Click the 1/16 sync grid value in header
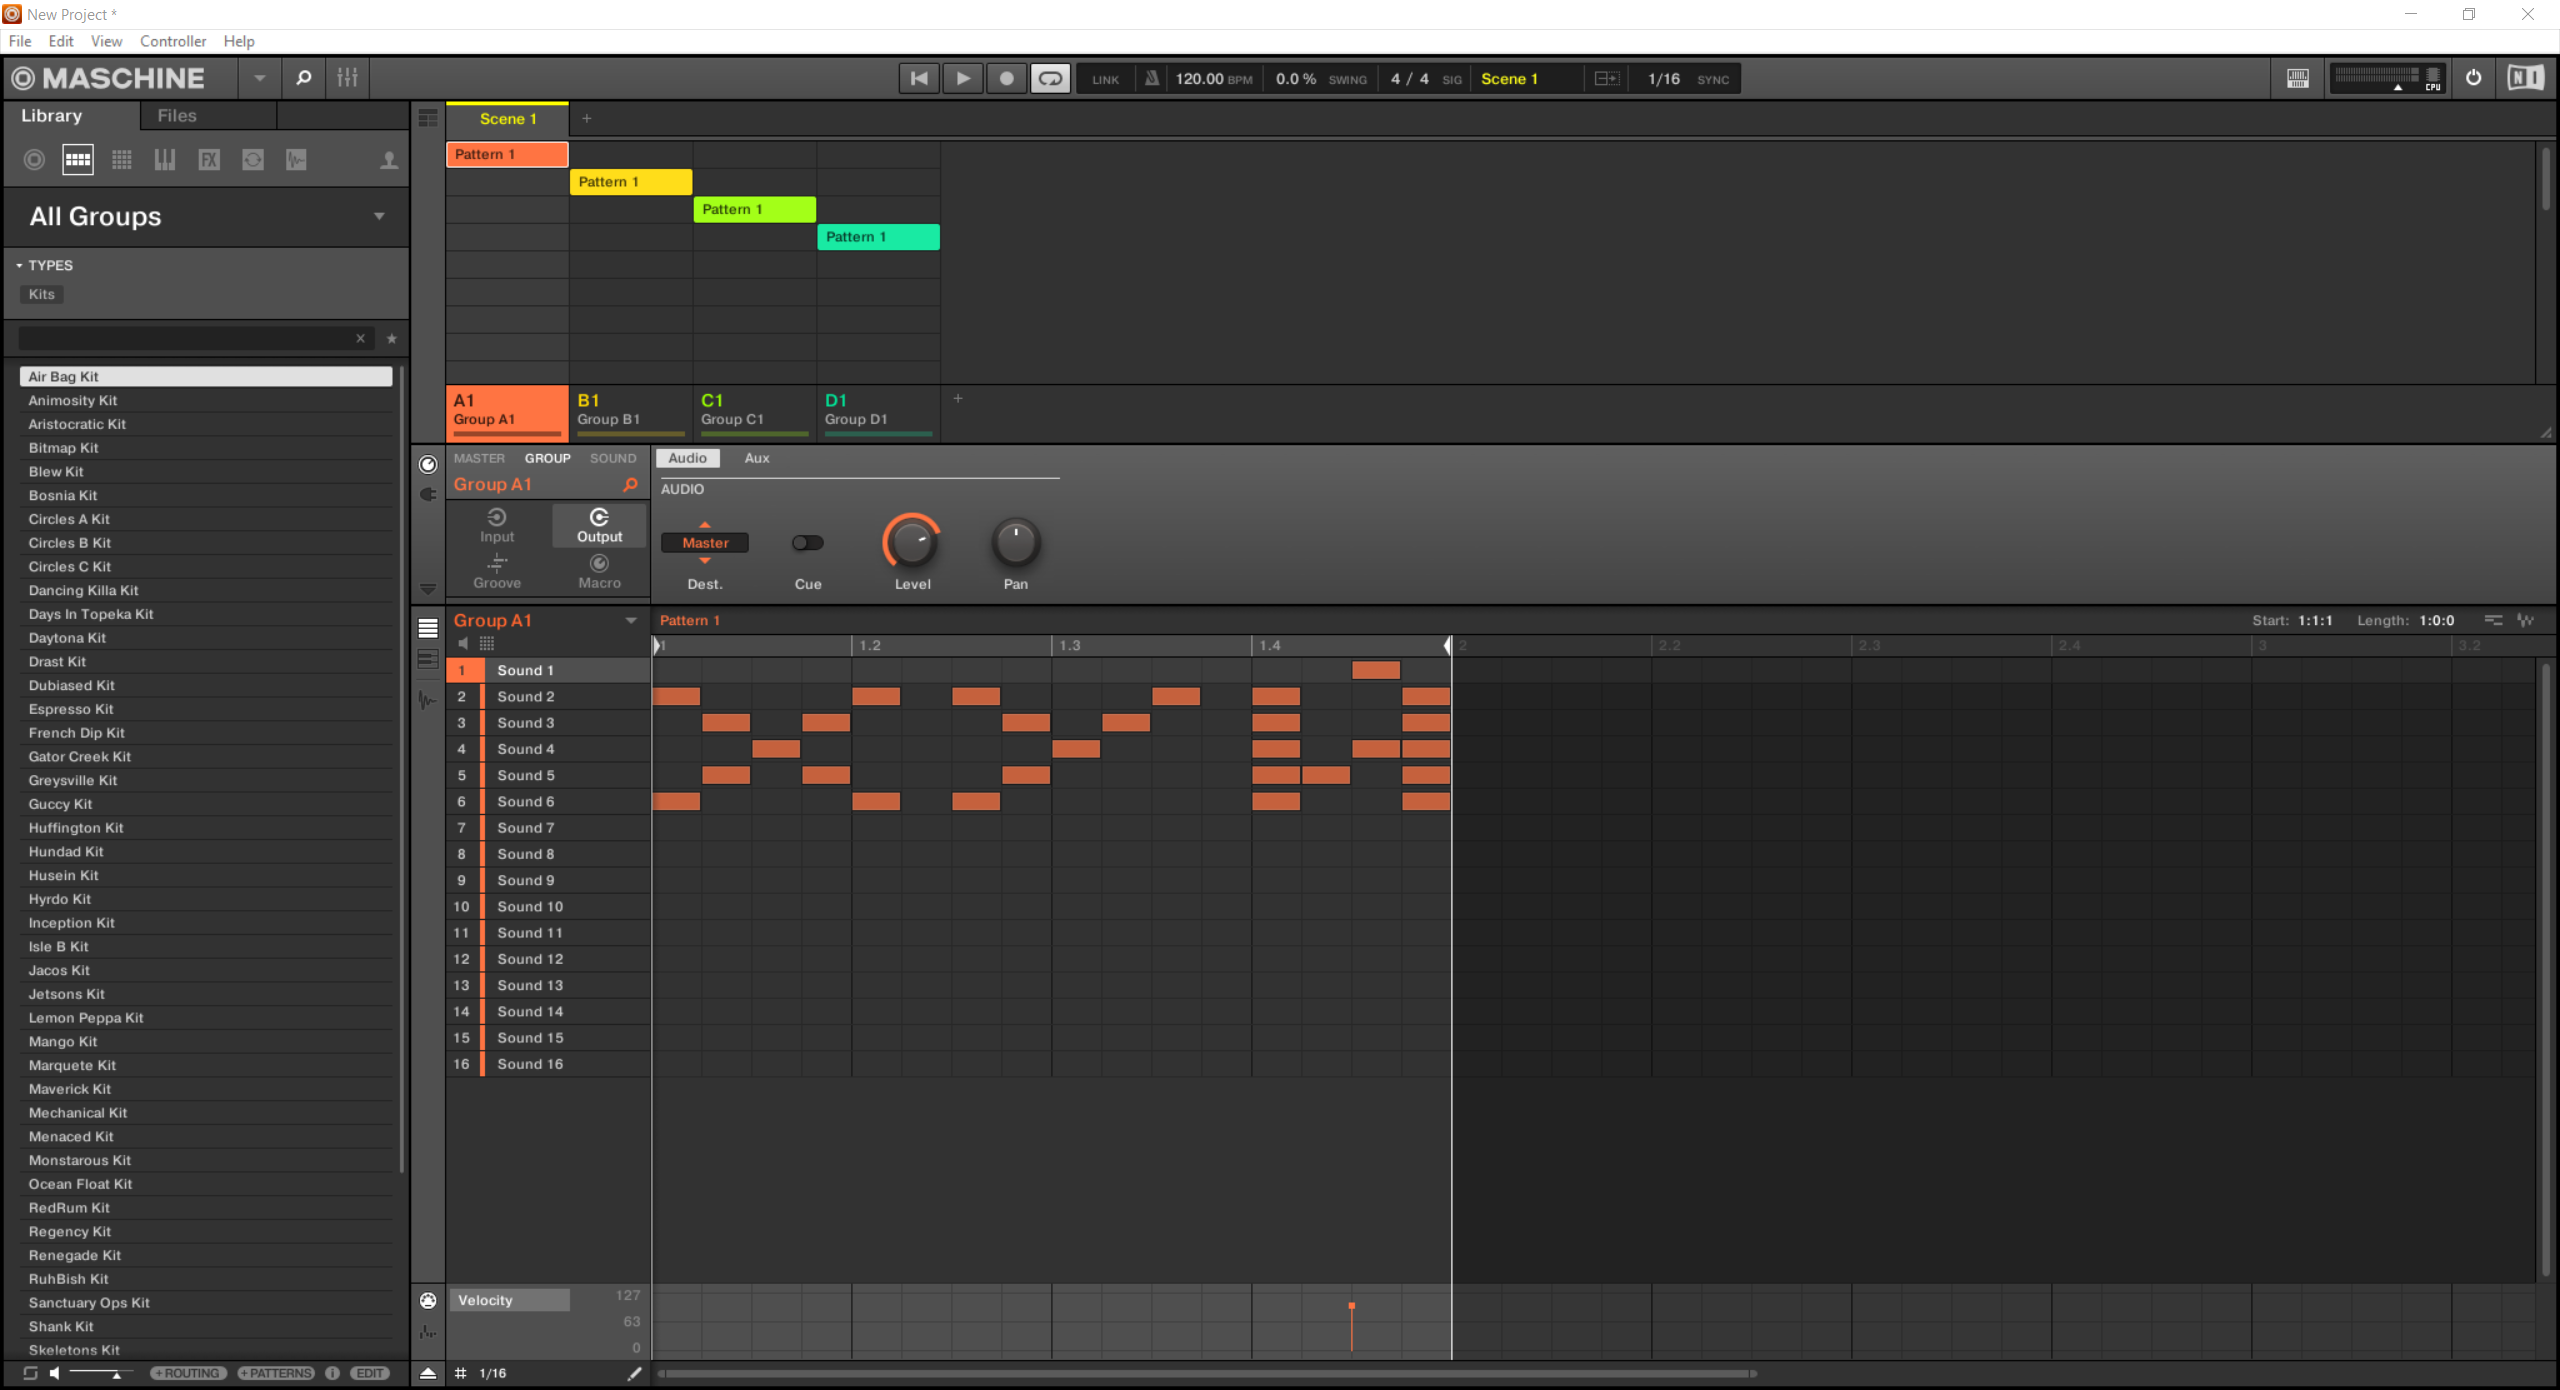This screenshot has height=1390, width=2560. [1664, 79]
